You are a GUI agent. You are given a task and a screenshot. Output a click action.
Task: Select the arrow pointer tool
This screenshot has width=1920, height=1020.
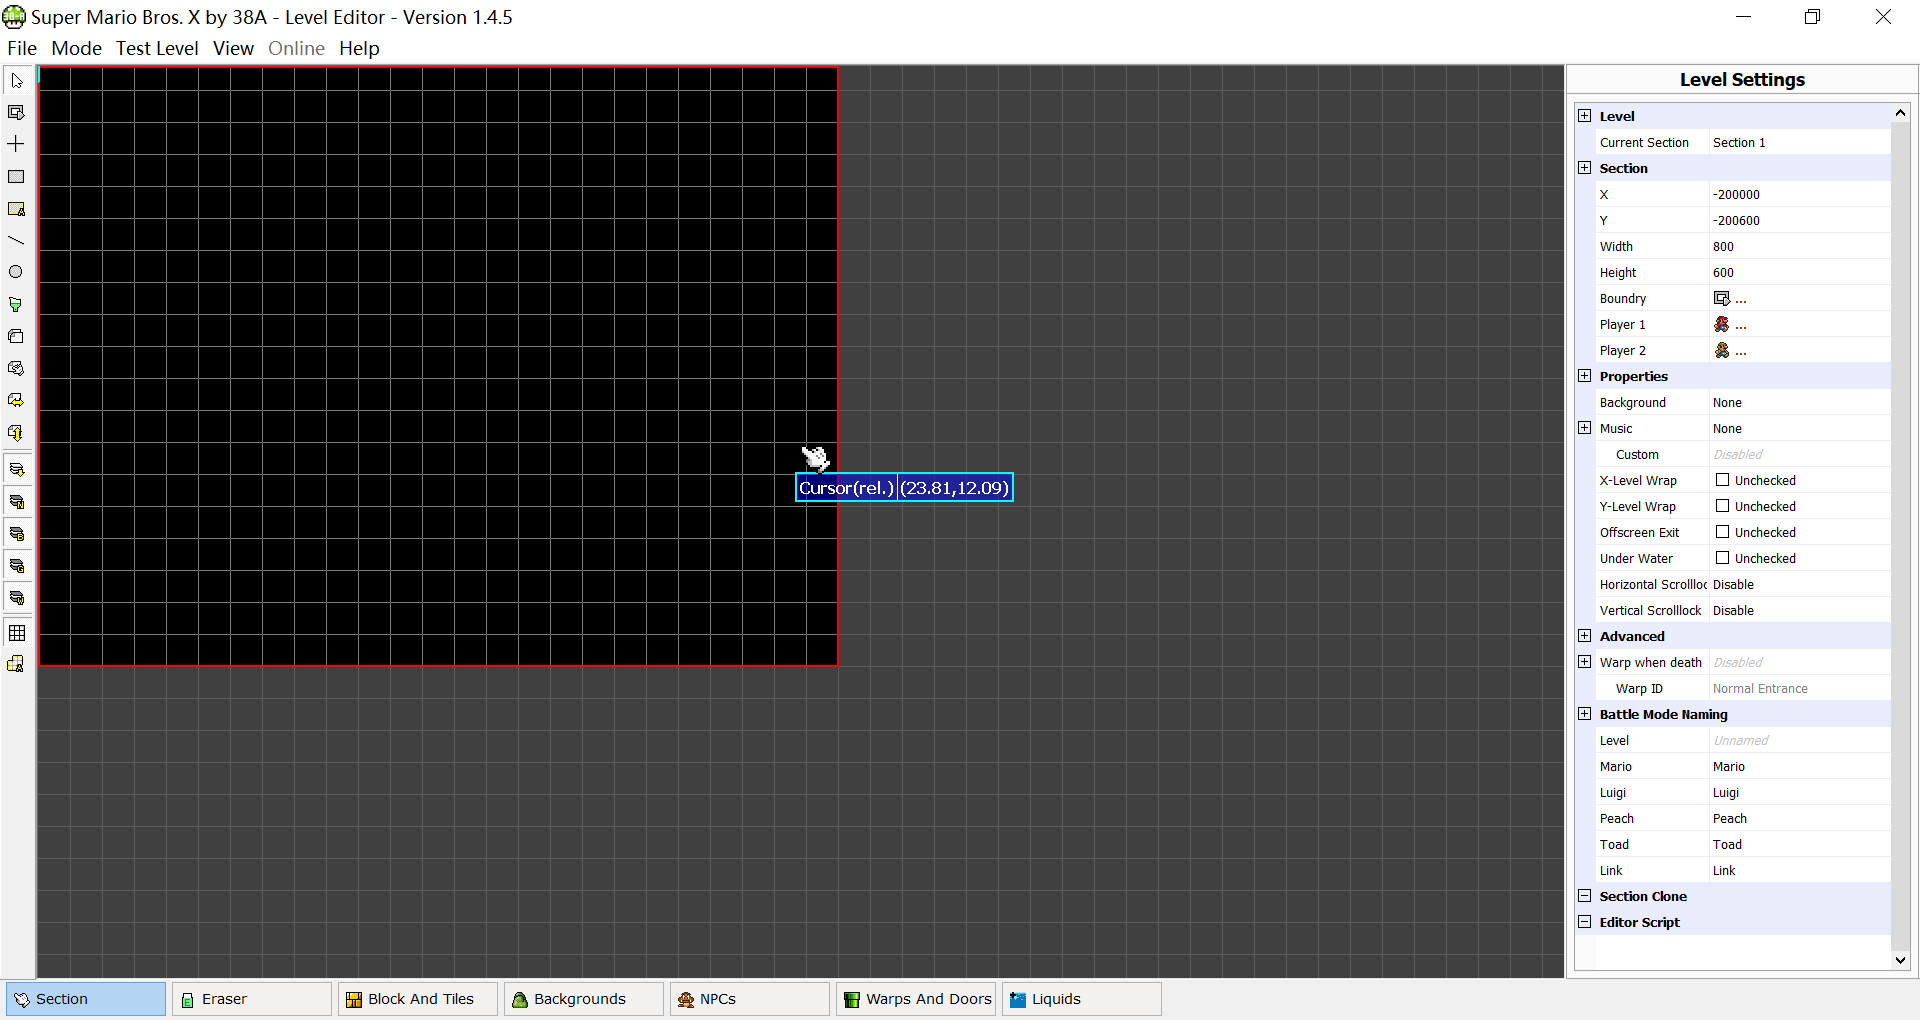click(x=17, y=81)
